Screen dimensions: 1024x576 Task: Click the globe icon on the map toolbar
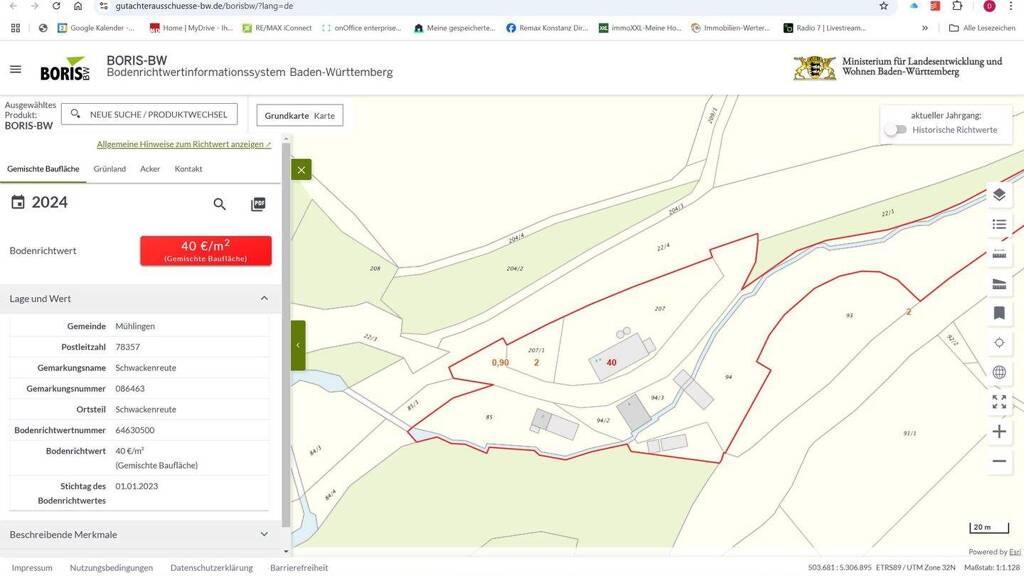pos(998,372)
